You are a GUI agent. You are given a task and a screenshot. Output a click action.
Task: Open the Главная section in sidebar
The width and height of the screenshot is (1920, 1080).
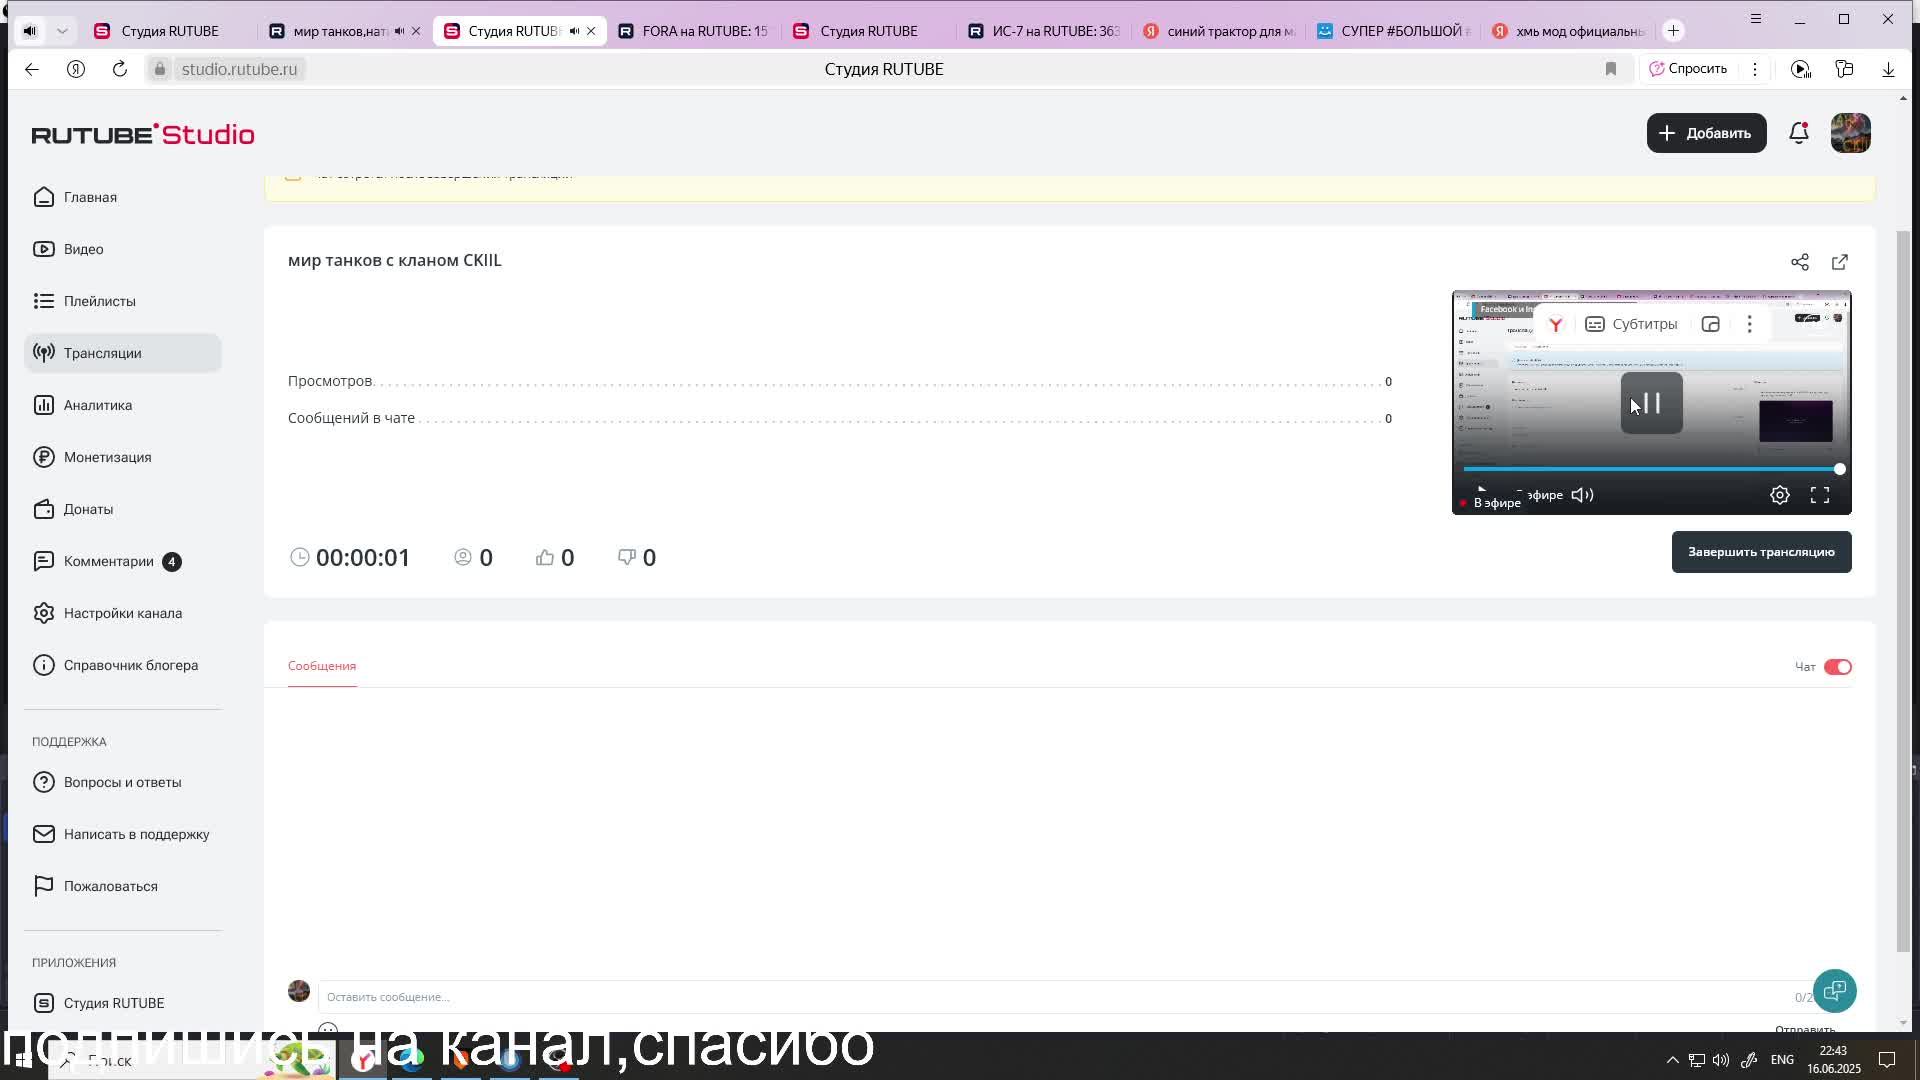[x=122, y=197]
